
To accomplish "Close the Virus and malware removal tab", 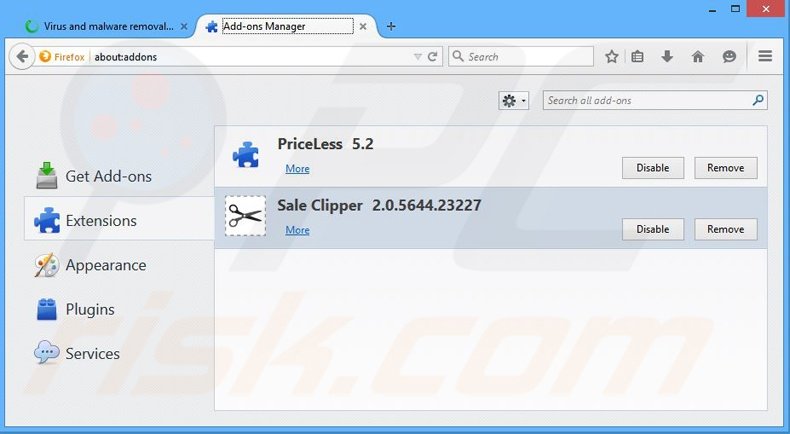I will coord(184,26).
